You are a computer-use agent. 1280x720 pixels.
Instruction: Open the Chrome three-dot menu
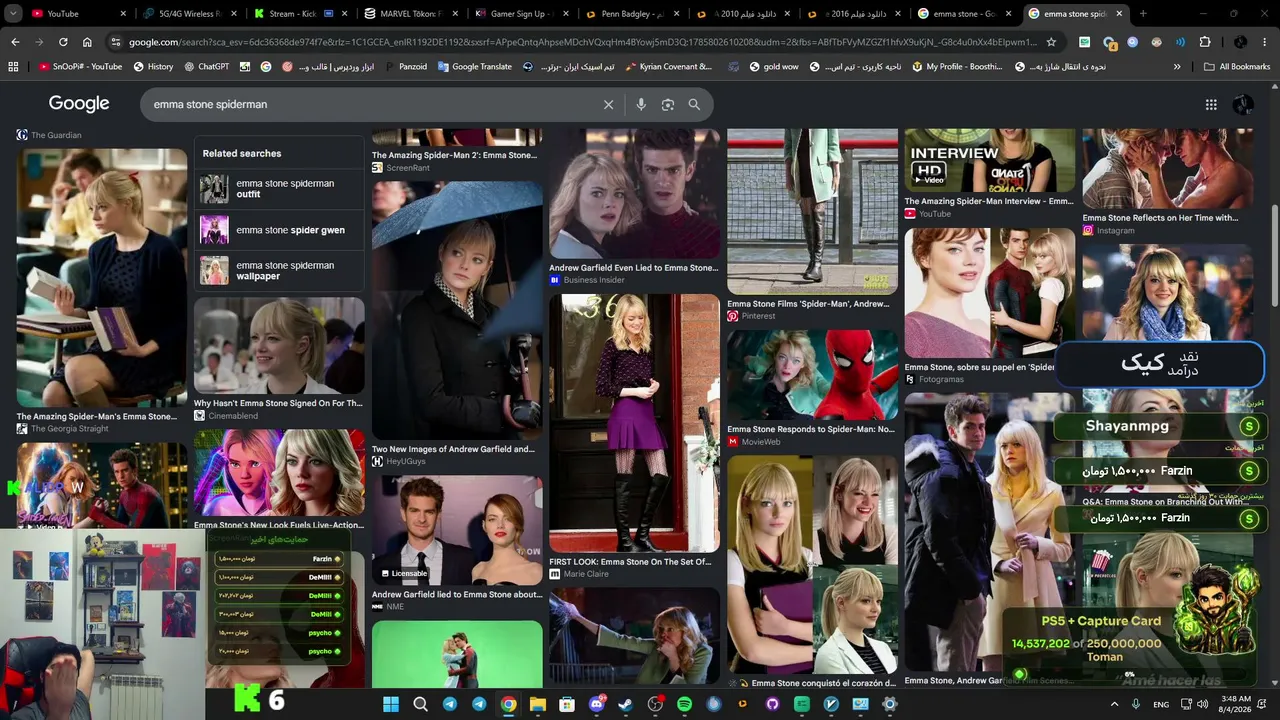pos(1265,42)
